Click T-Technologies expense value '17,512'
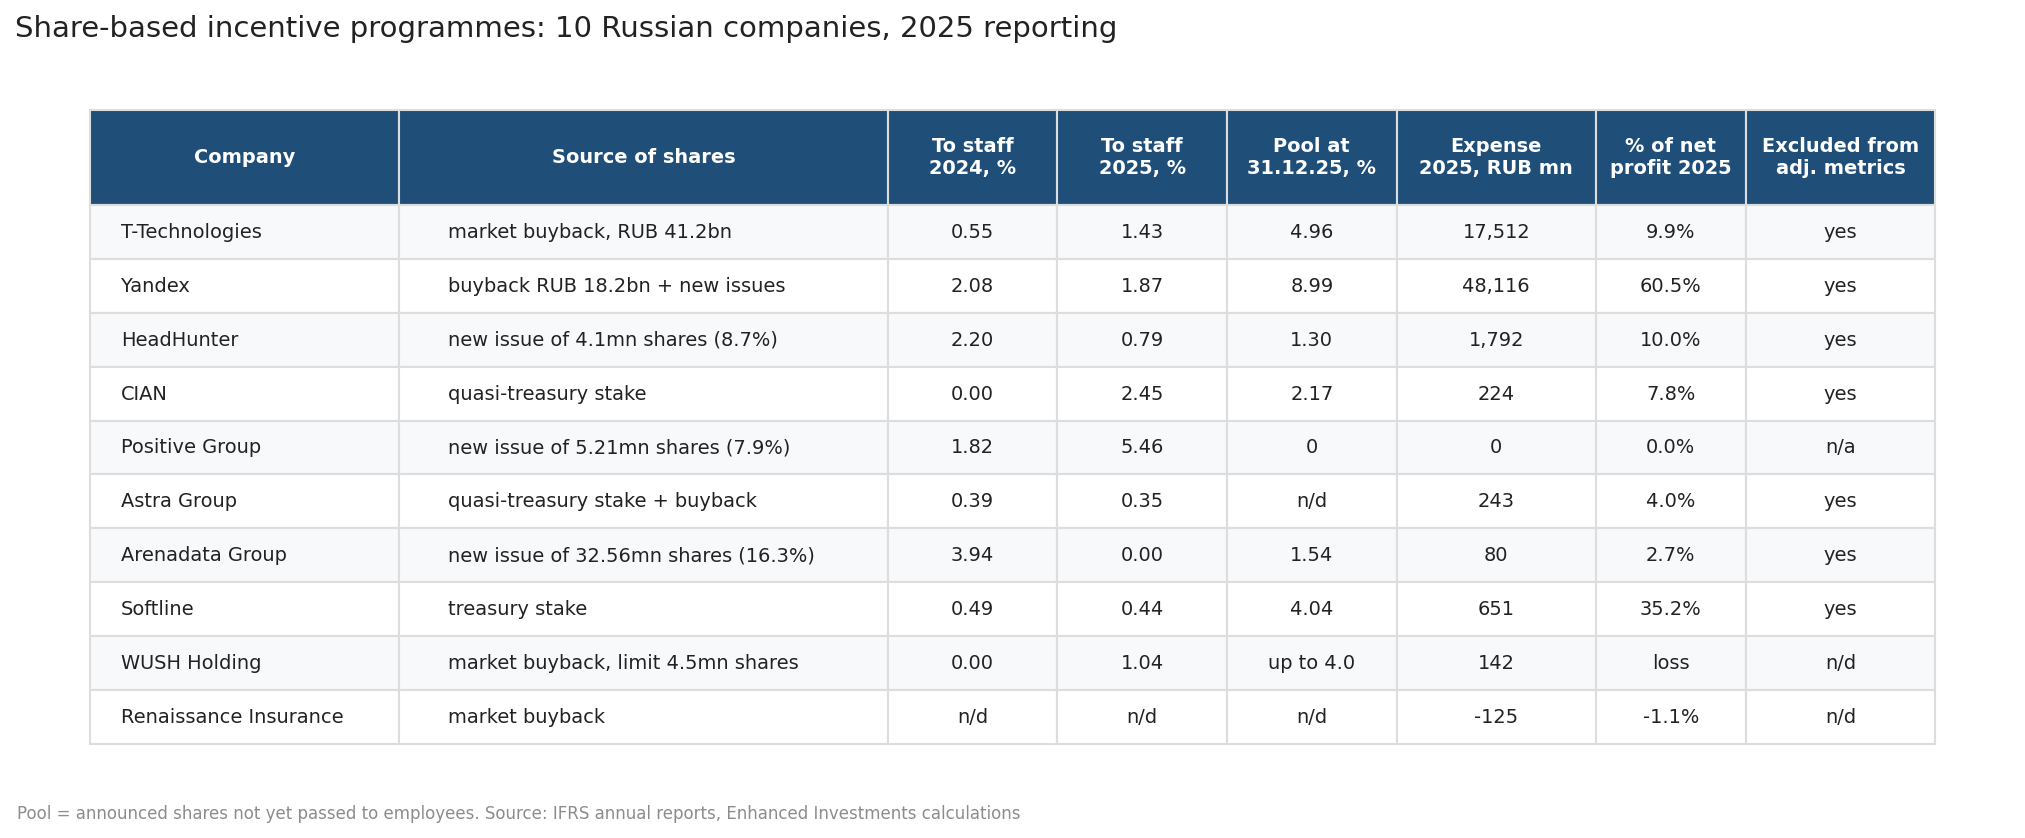Viewport: 2025px width, 838px height. [1496, 232]
